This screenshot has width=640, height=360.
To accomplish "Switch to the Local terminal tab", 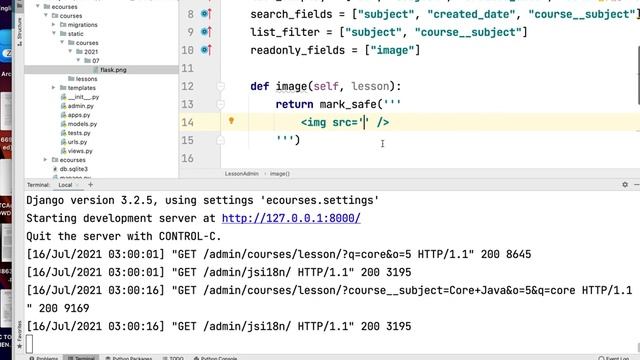I will pyautogui.click(x=65, y=185).
